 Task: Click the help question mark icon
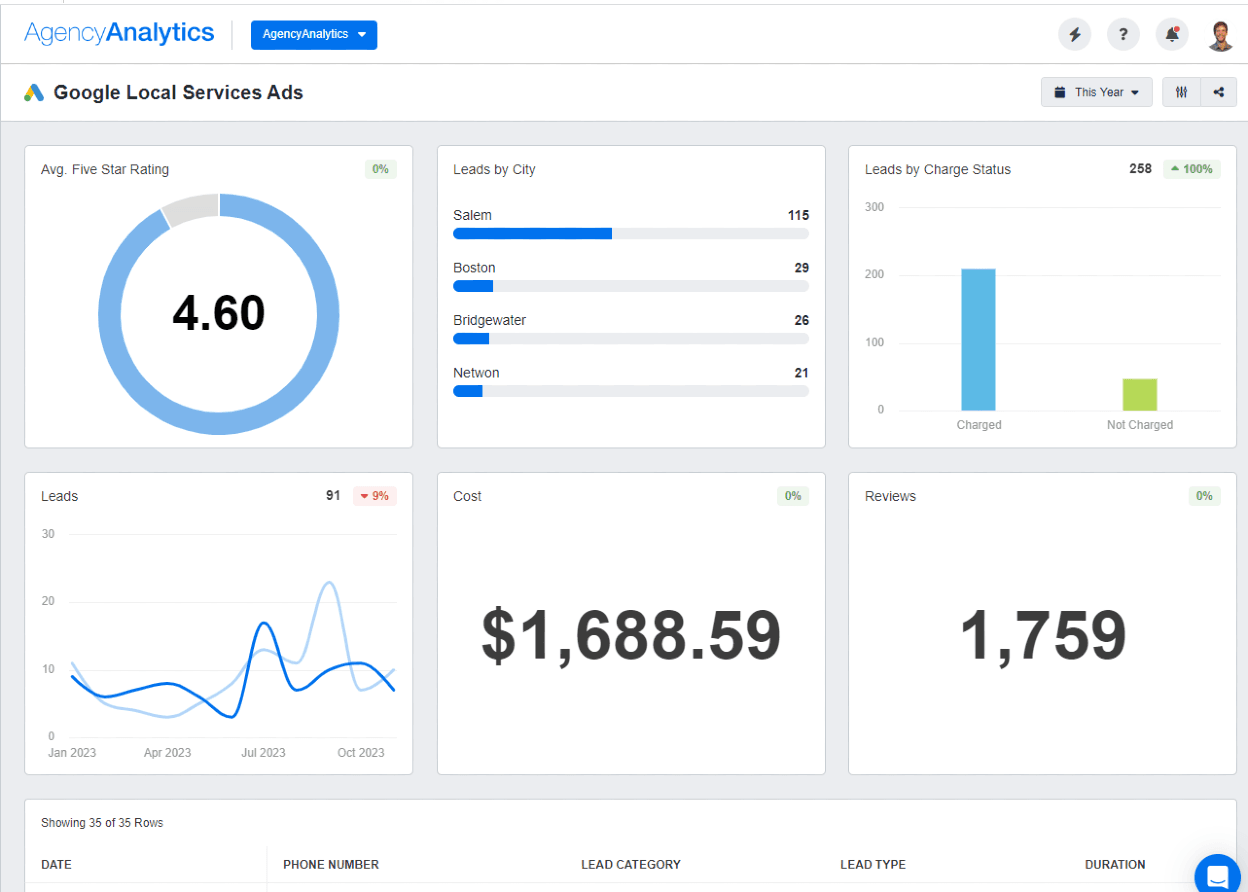1123,34
